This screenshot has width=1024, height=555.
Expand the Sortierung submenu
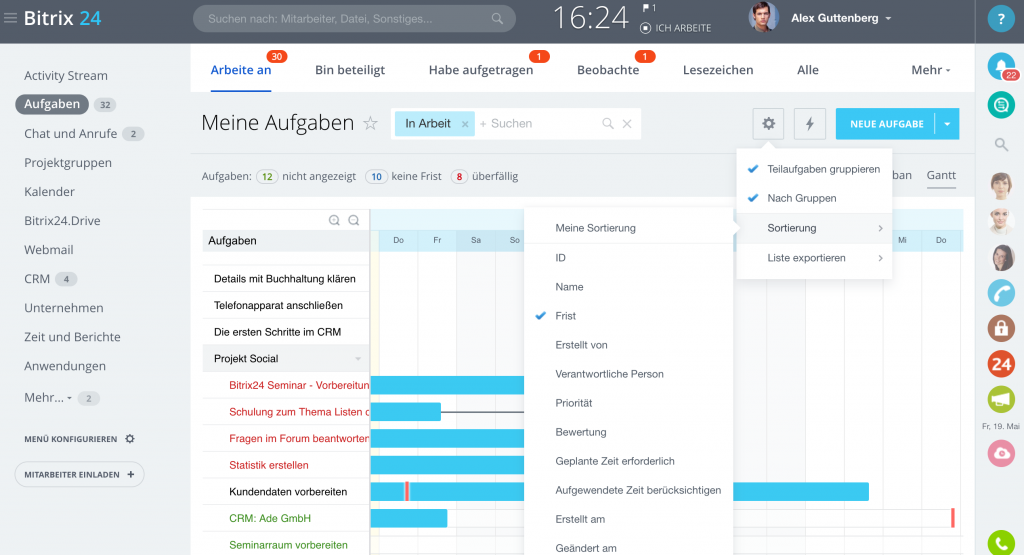[x=814, y=228]
